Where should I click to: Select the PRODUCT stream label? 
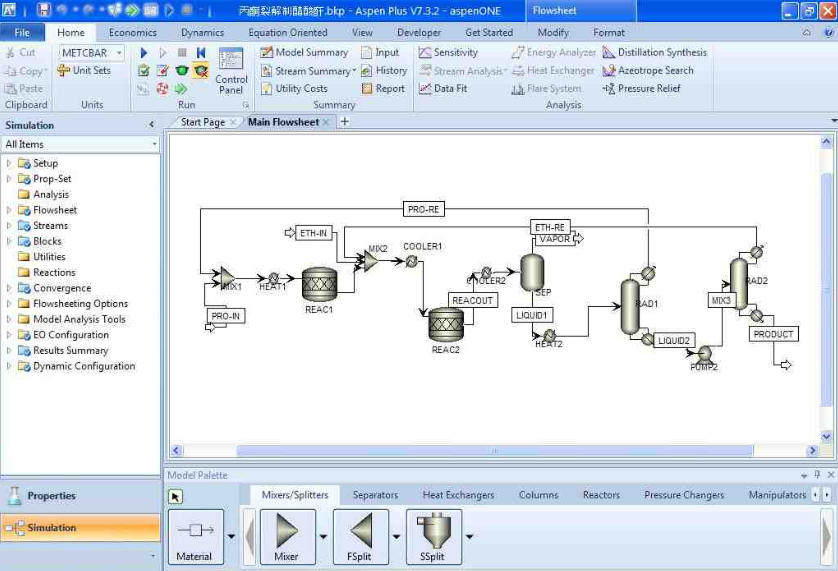pos(773,334)
